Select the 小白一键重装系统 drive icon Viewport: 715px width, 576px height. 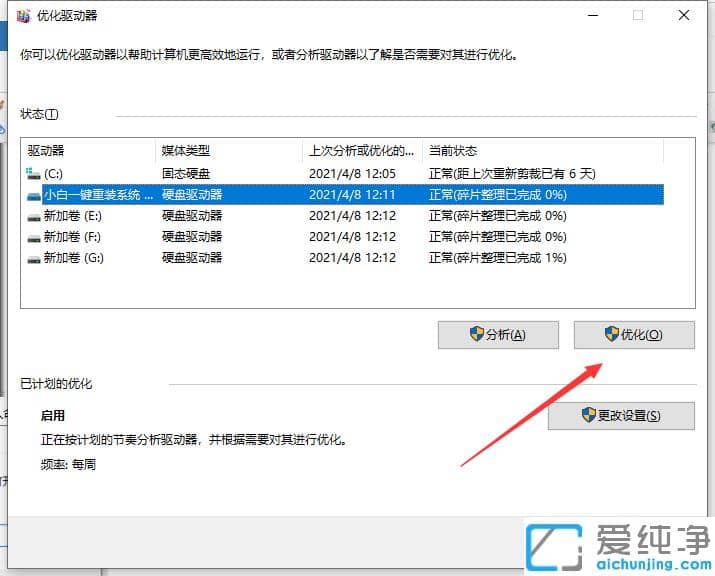point(34,196)
